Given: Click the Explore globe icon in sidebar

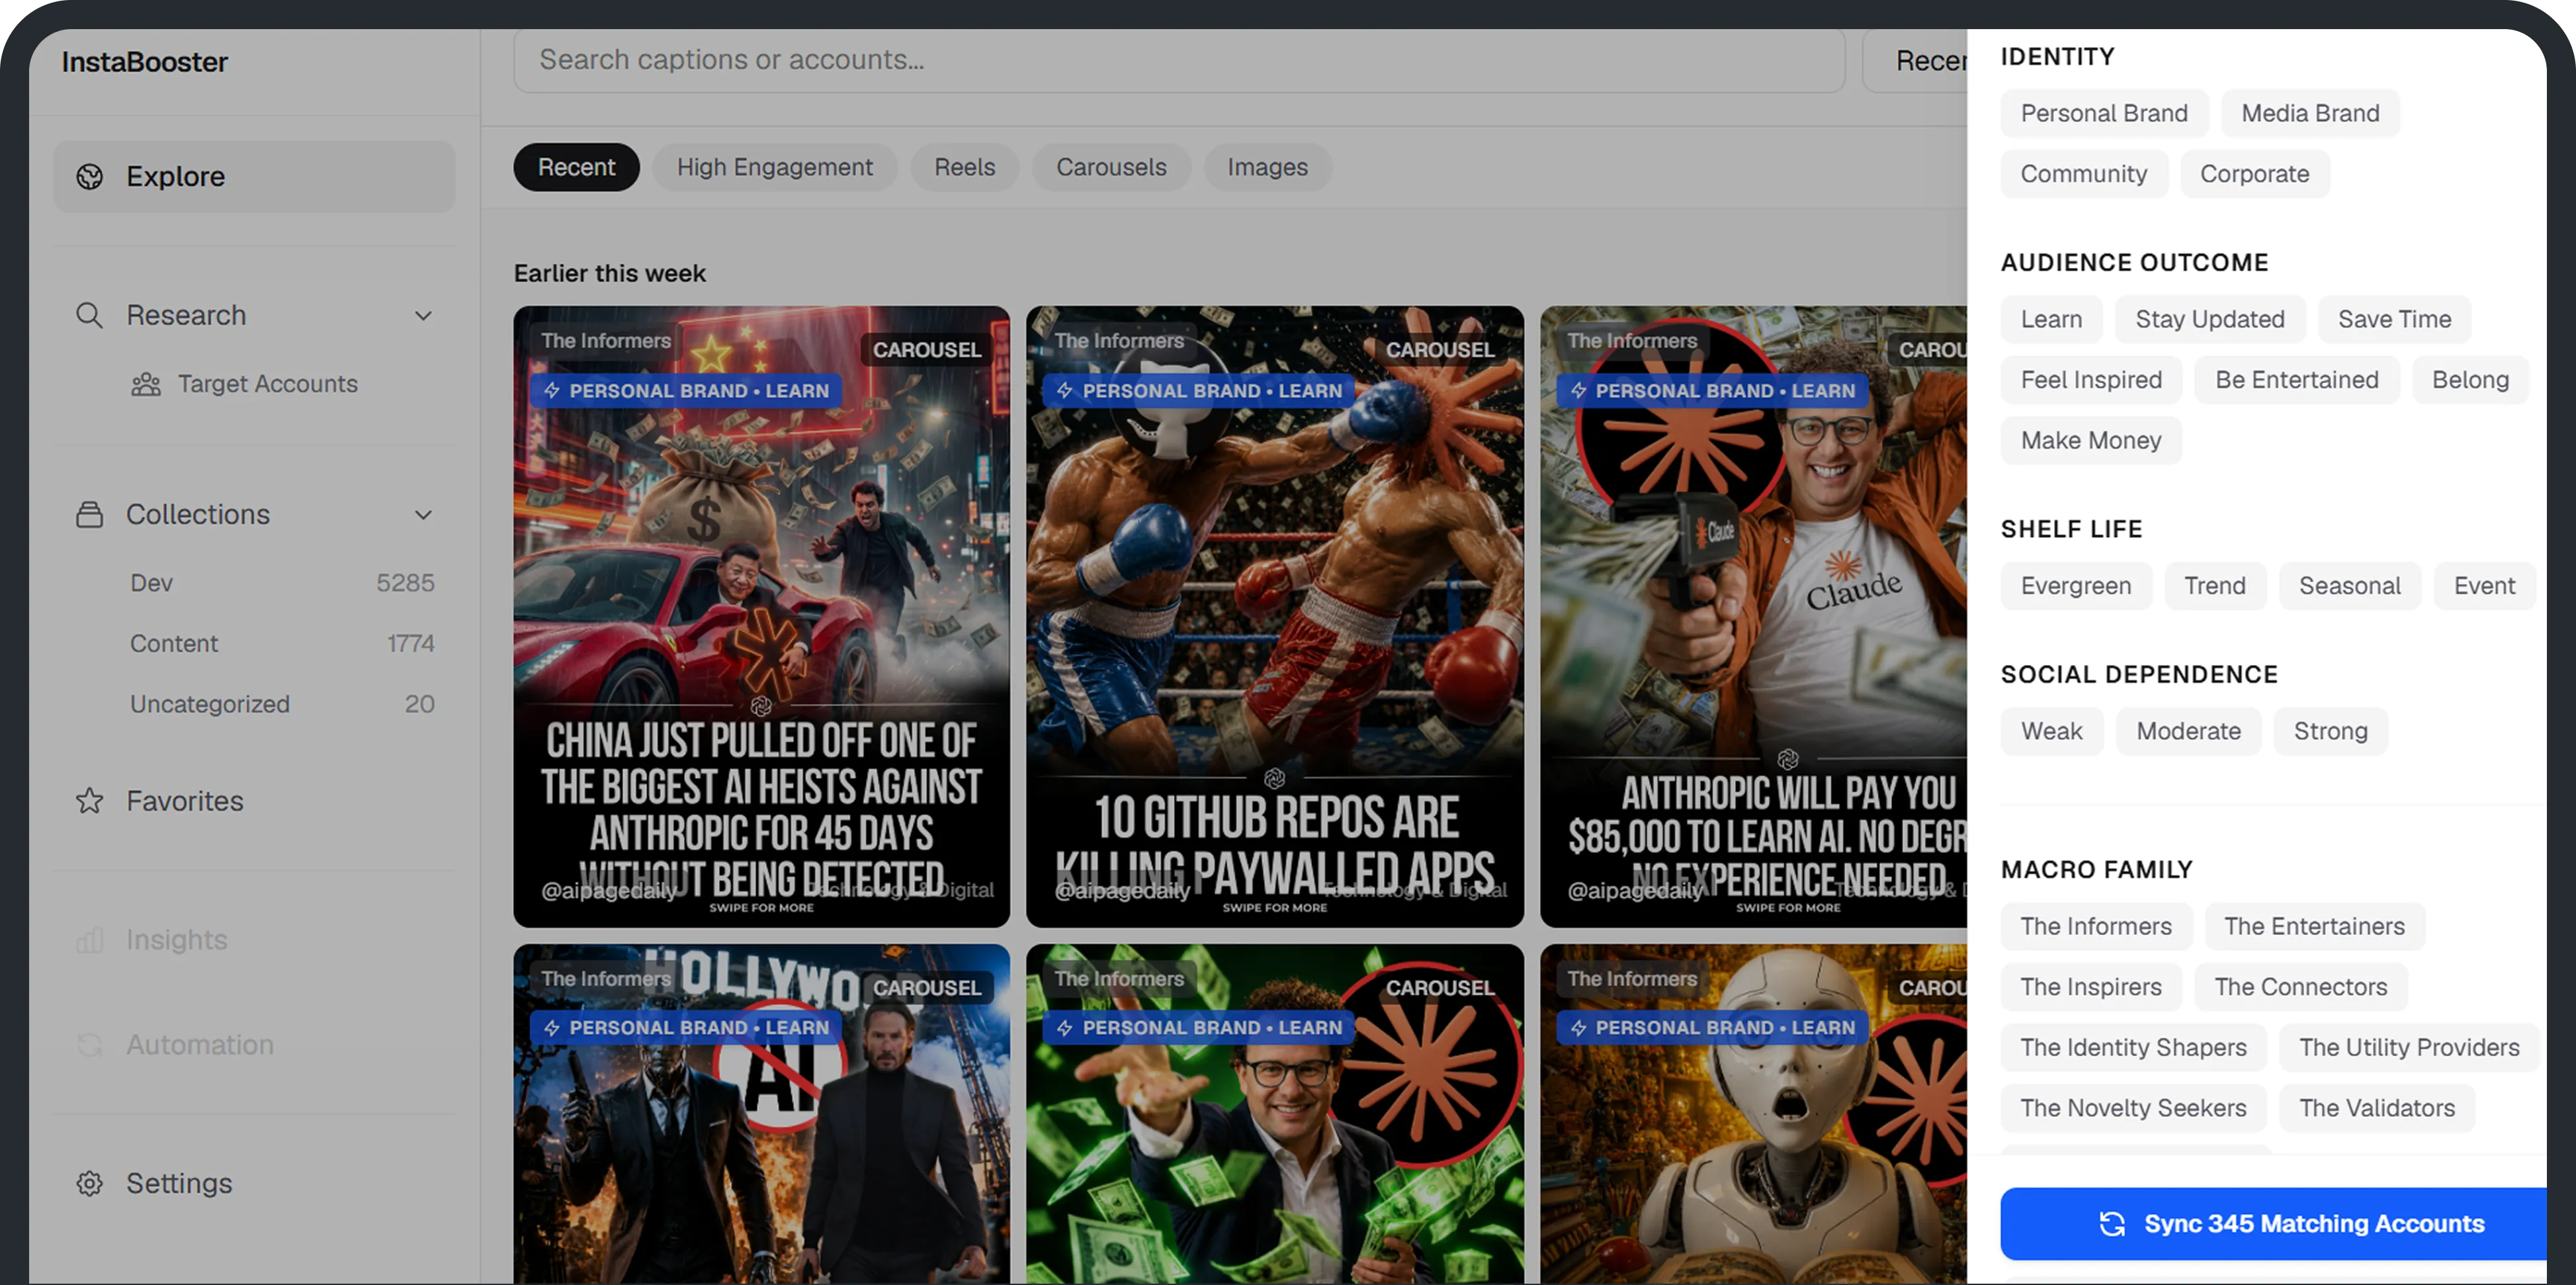Looking at the screenshot, I should coord(90,177).
